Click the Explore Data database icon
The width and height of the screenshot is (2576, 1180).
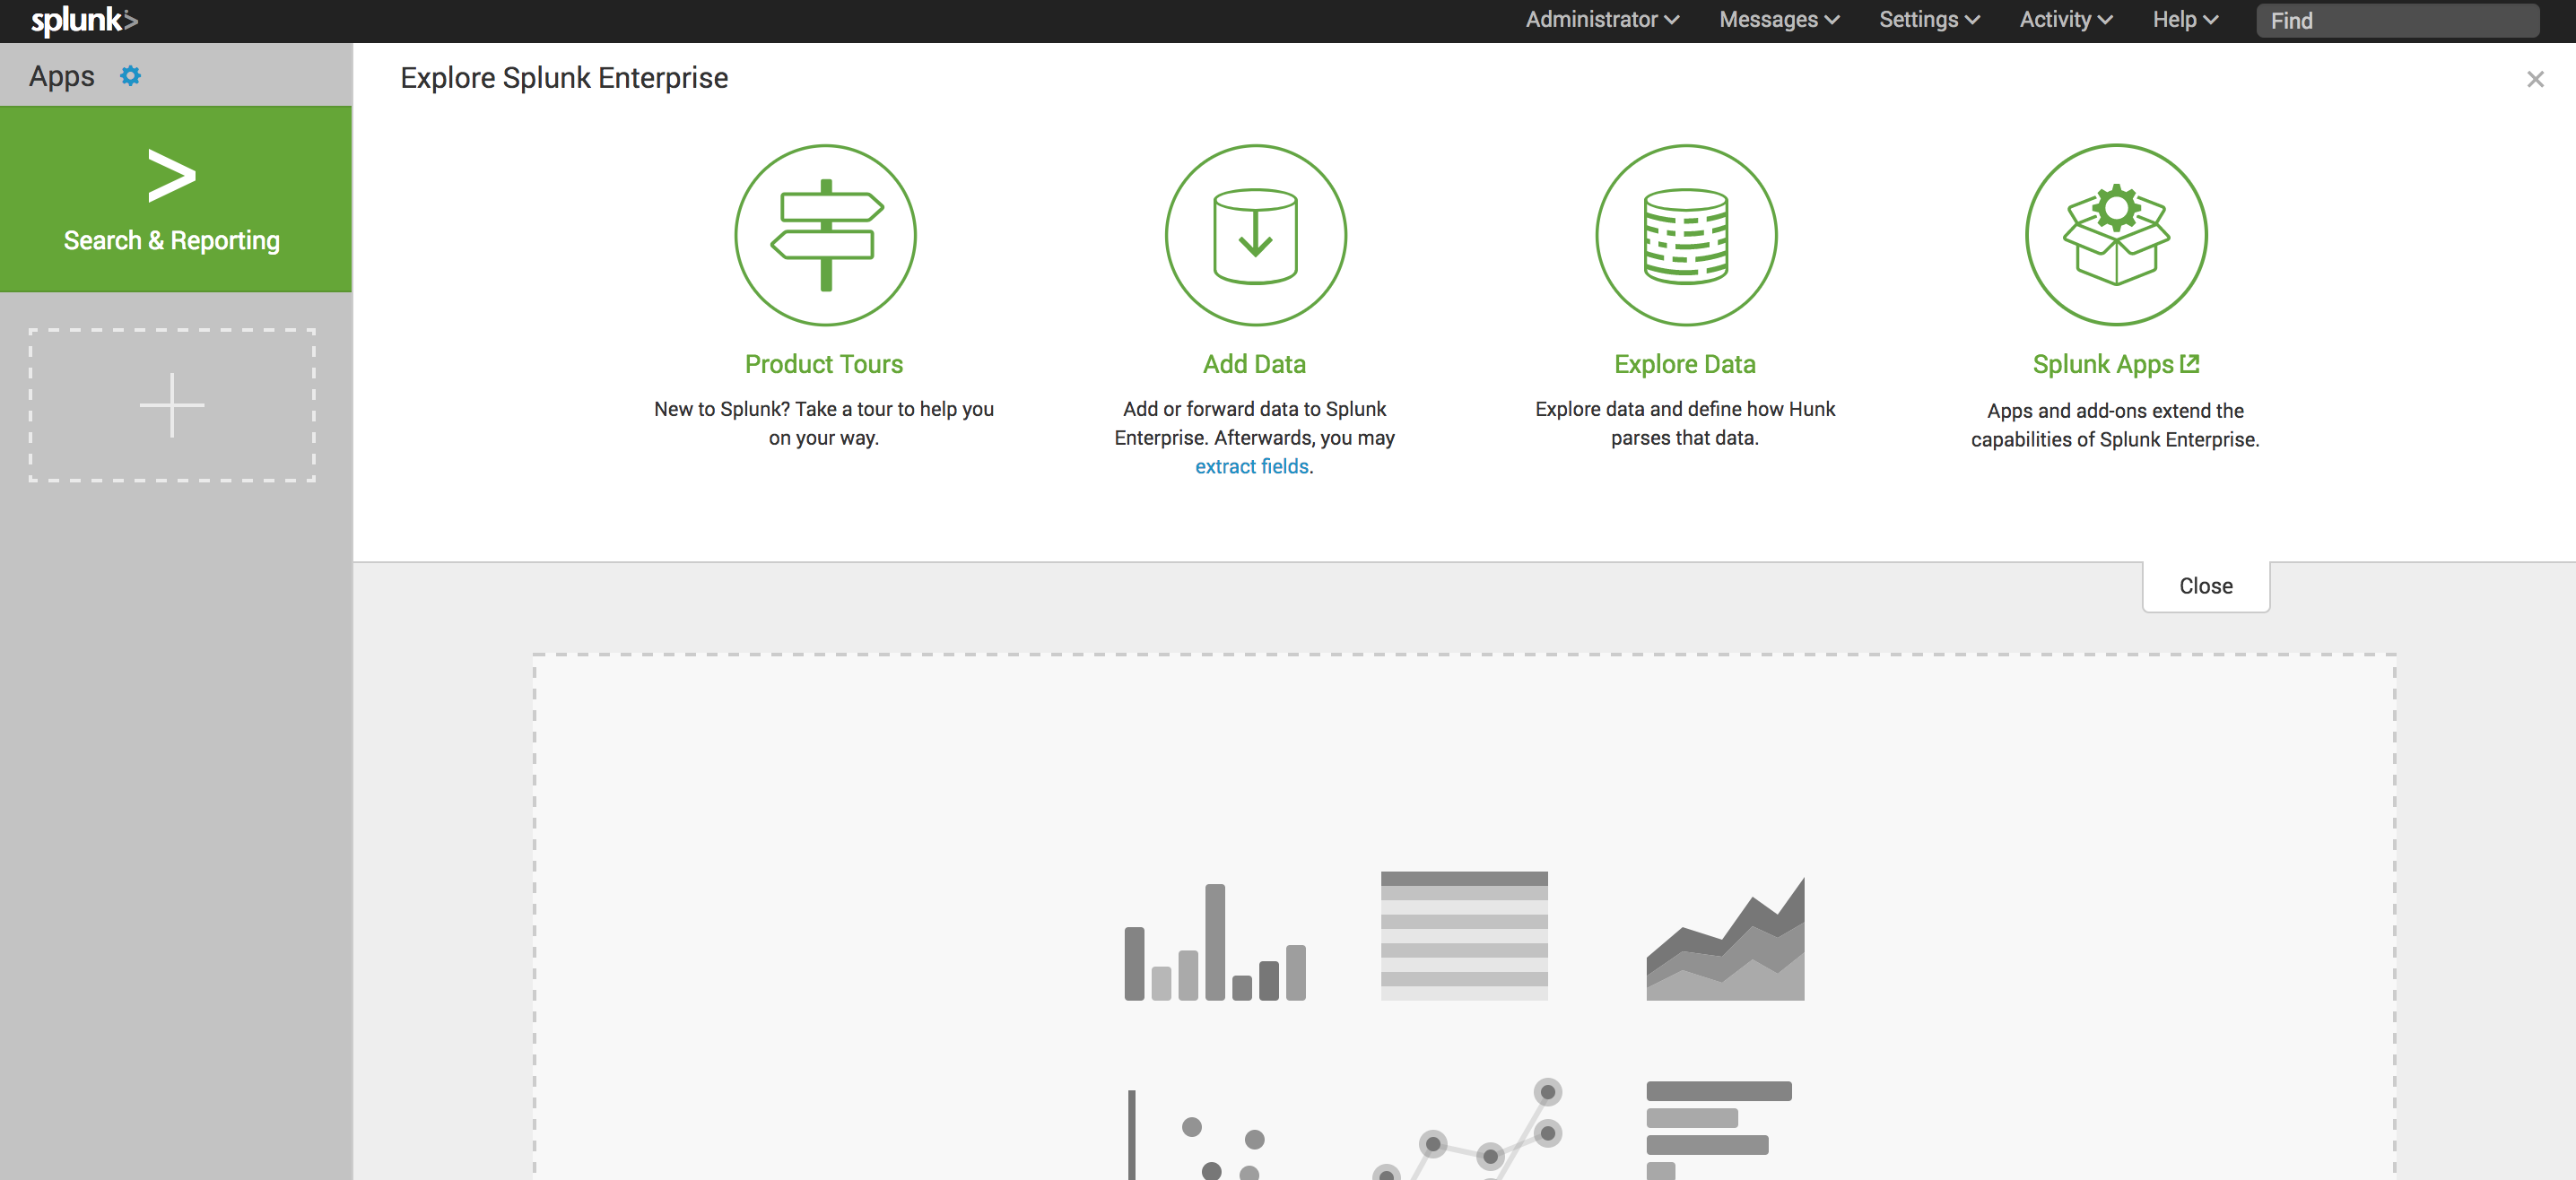[1686, 235]
